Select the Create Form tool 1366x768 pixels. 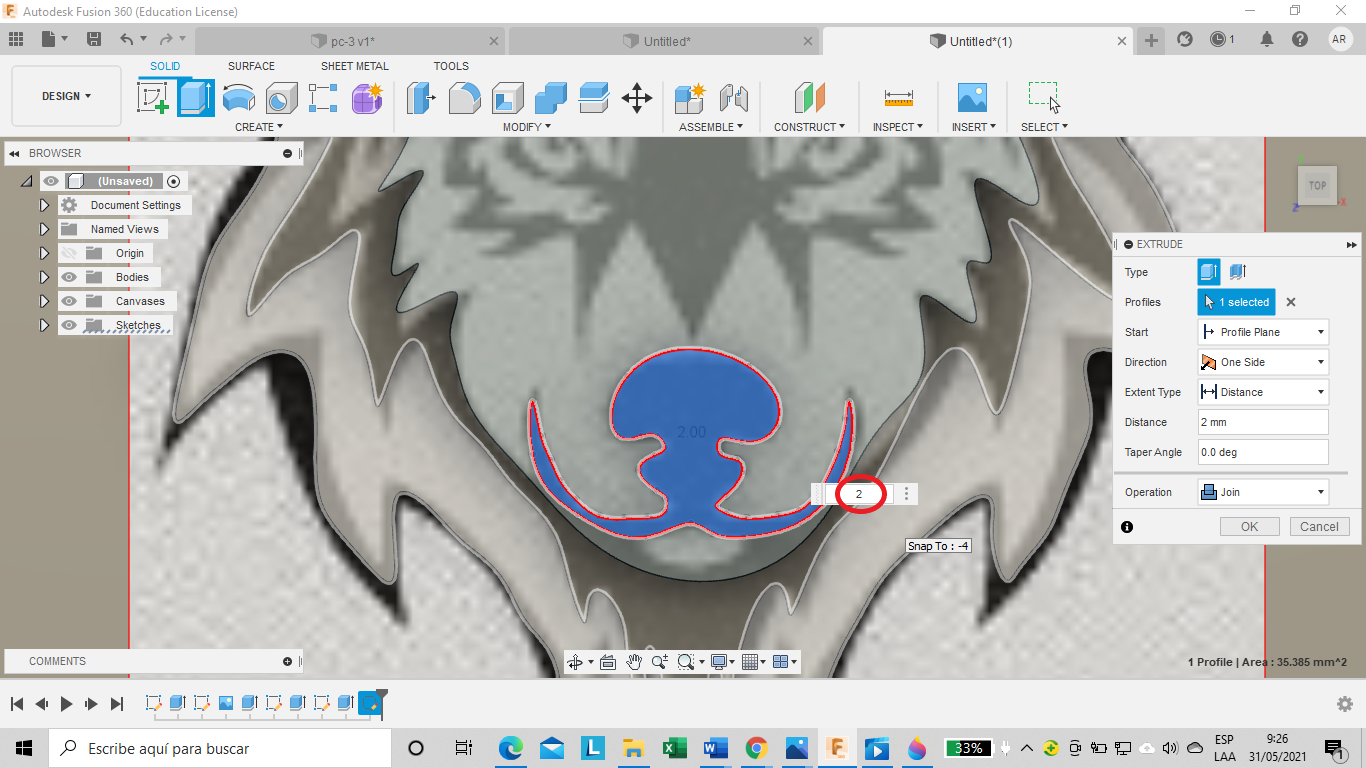click(x=367, y=98)
